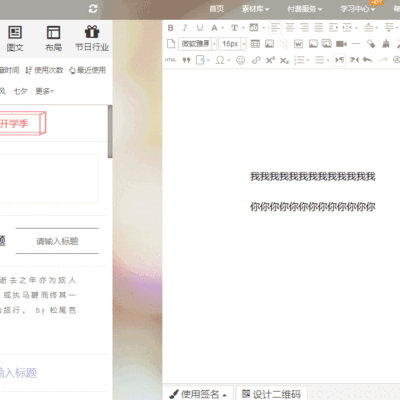Select the 请输入标题 lined title template
400x400 pixels.
[57, 241]
